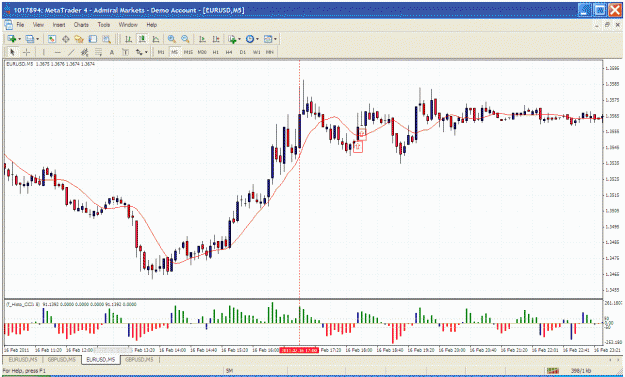Switch to H1 timeframe
Viewport: 625px width, 377px height.
point(216,52)
